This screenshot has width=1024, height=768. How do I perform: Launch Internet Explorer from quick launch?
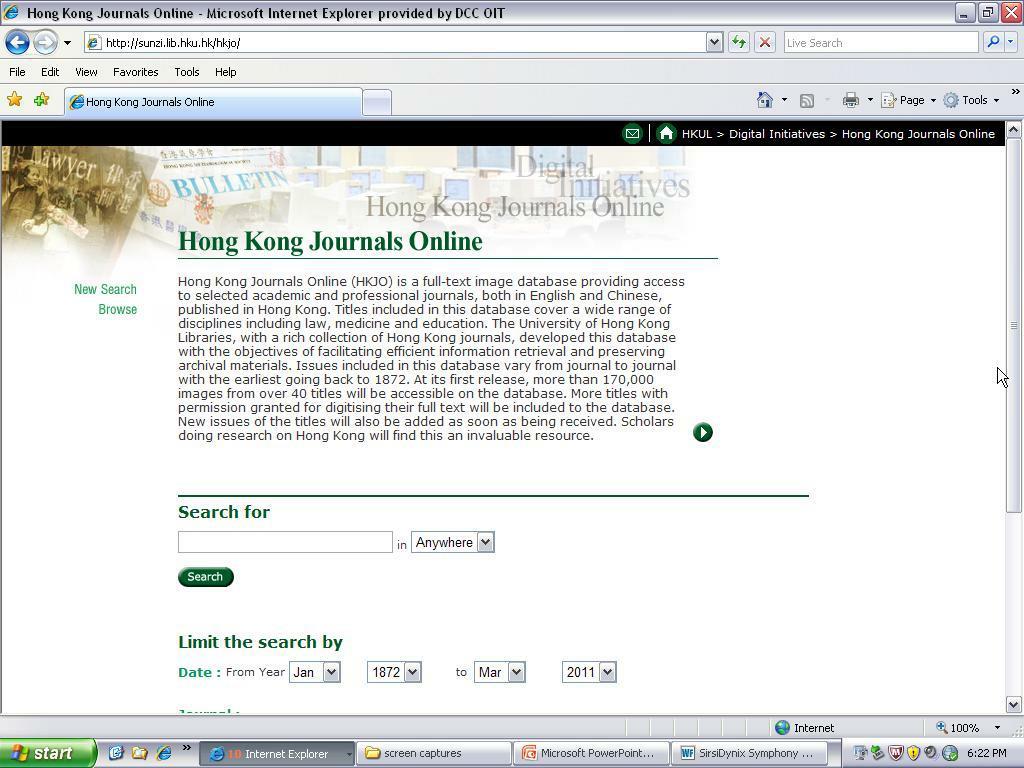tap(163, 753)
